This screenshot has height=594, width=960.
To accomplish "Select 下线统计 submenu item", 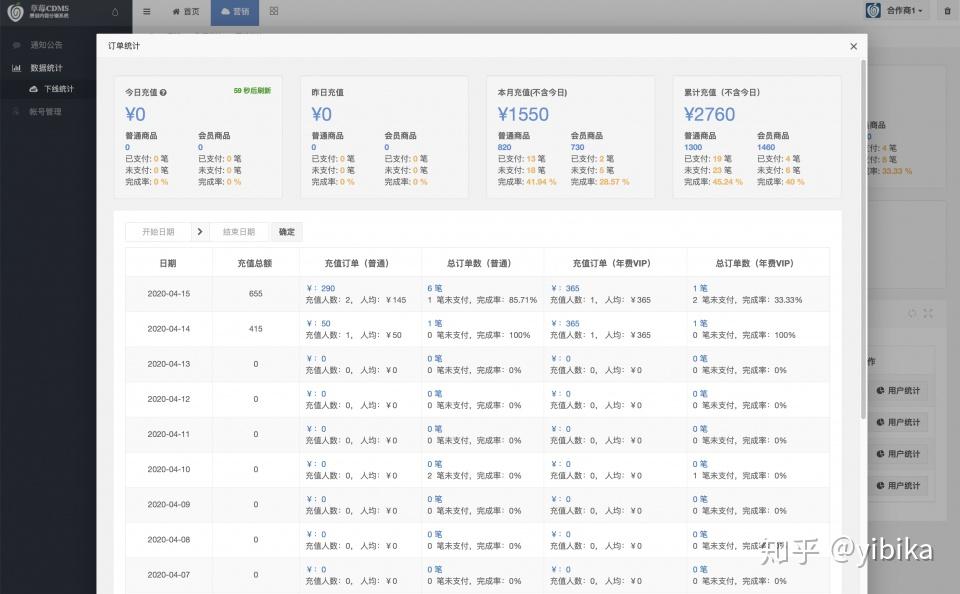I will [x=58, y=89].
